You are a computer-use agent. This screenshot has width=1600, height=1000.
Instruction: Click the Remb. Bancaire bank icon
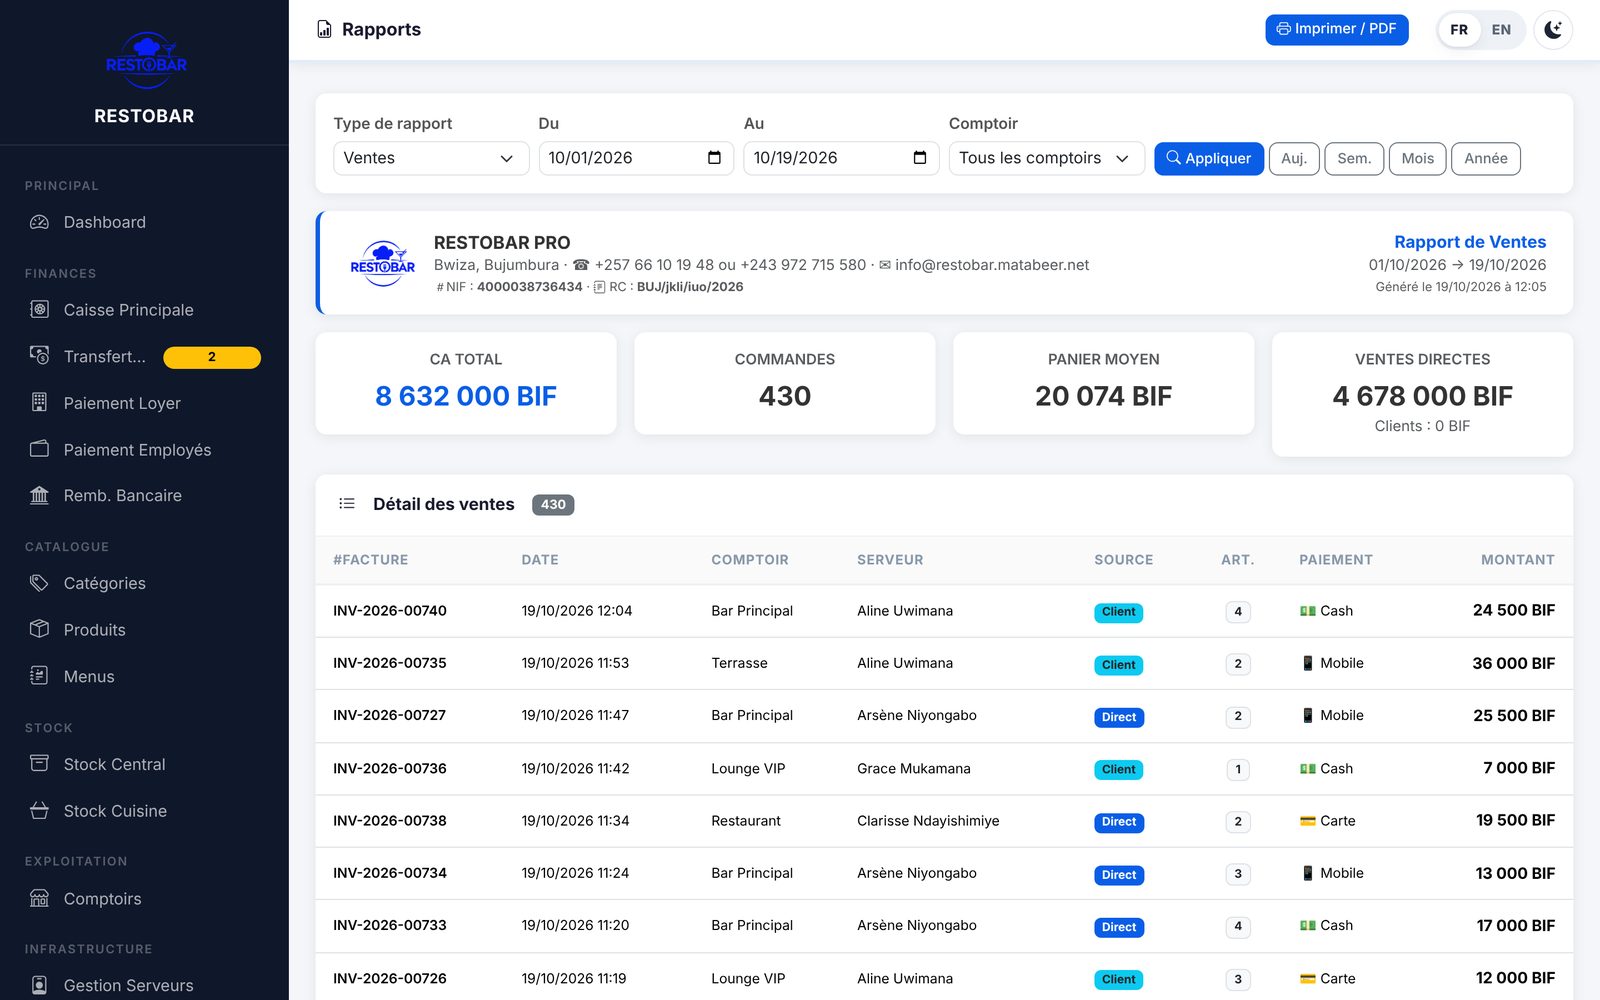39,495
